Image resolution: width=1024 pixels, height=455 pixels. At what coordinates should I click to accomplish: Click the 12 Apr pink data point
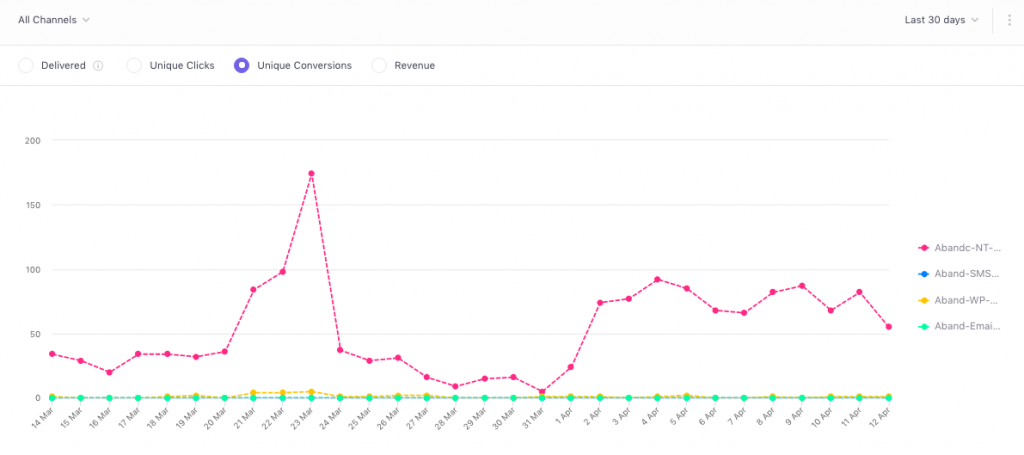888,327
